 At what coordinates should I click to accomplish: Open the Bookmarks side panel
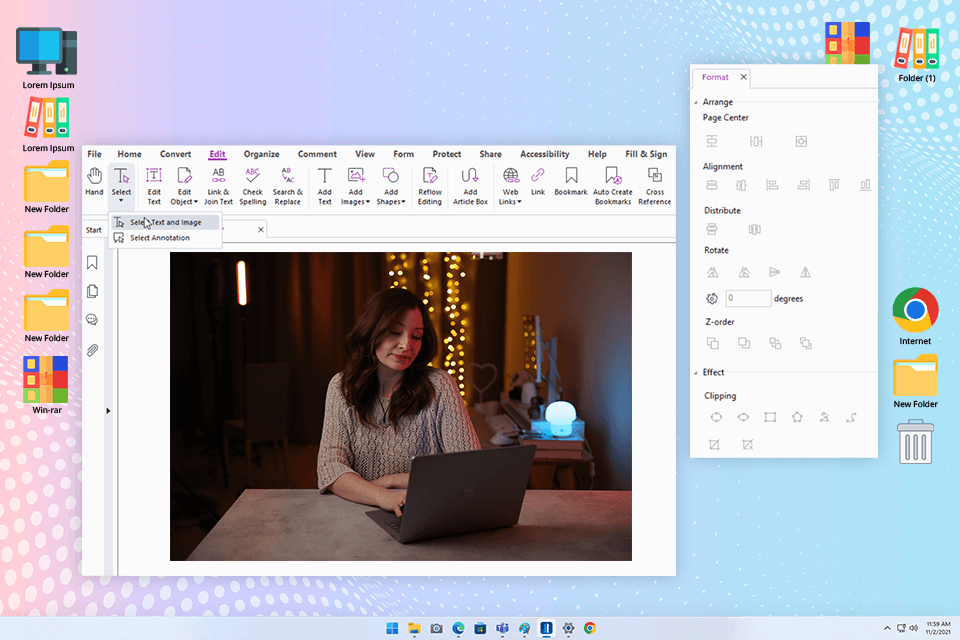pyautogui.click(x=92, y=263)
